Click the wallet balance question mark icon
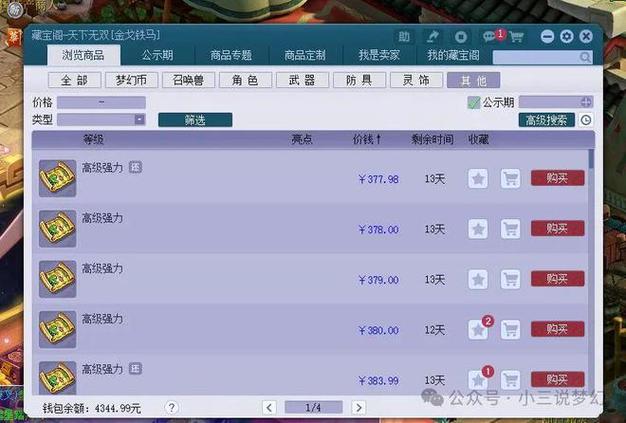The image size is (626, 423). [172, 408]
